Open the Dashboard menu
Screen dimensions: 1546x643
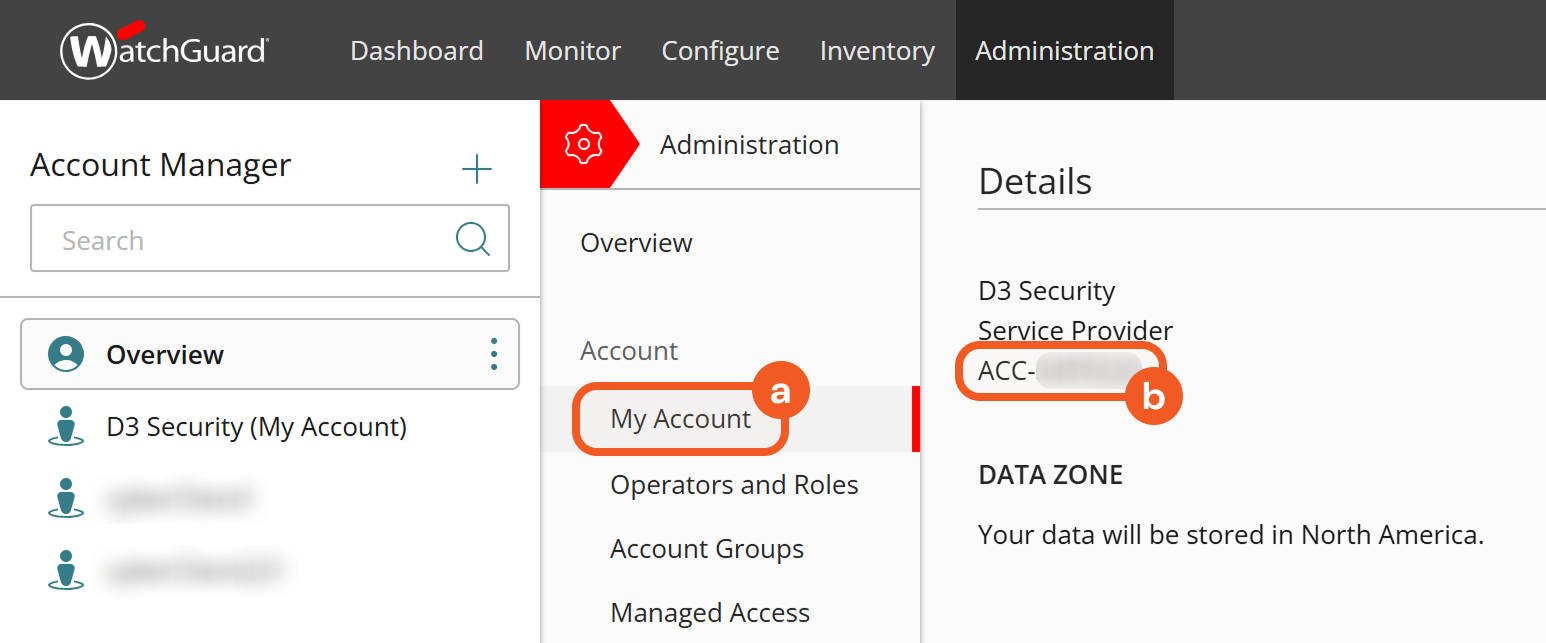coord(417,51)
